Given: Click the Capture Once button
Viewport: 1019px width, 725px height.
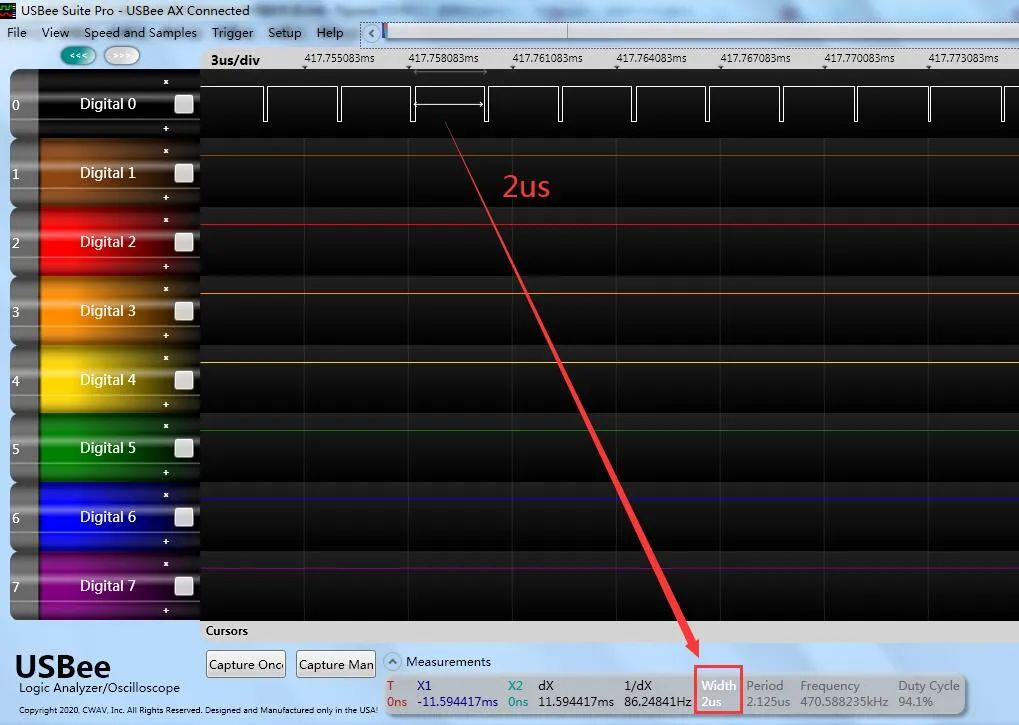Looking at the screenshot, I should pyautogui.click(x=246, y=664).
